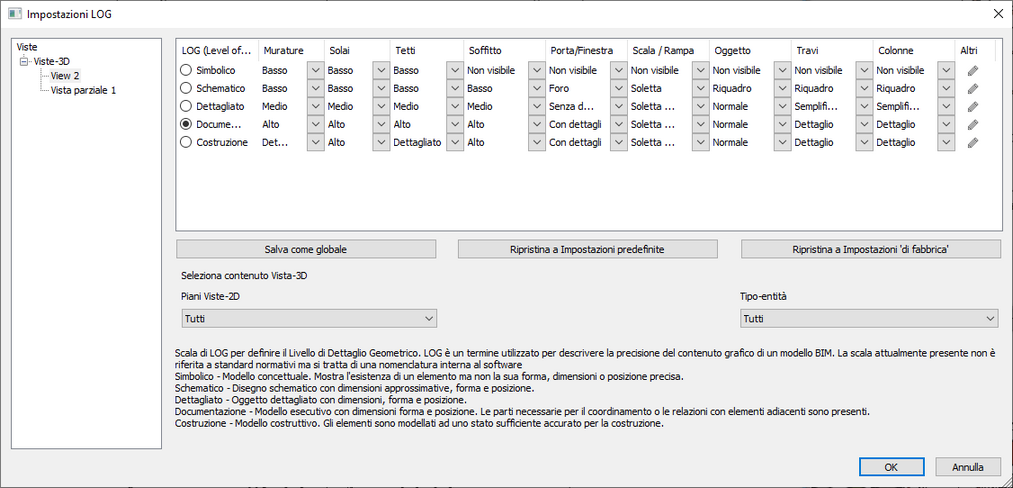The height and width of the screenshot is (488, 1013).
Task: Edit other settings for the Simbolico row
Action: coord(972,70)
